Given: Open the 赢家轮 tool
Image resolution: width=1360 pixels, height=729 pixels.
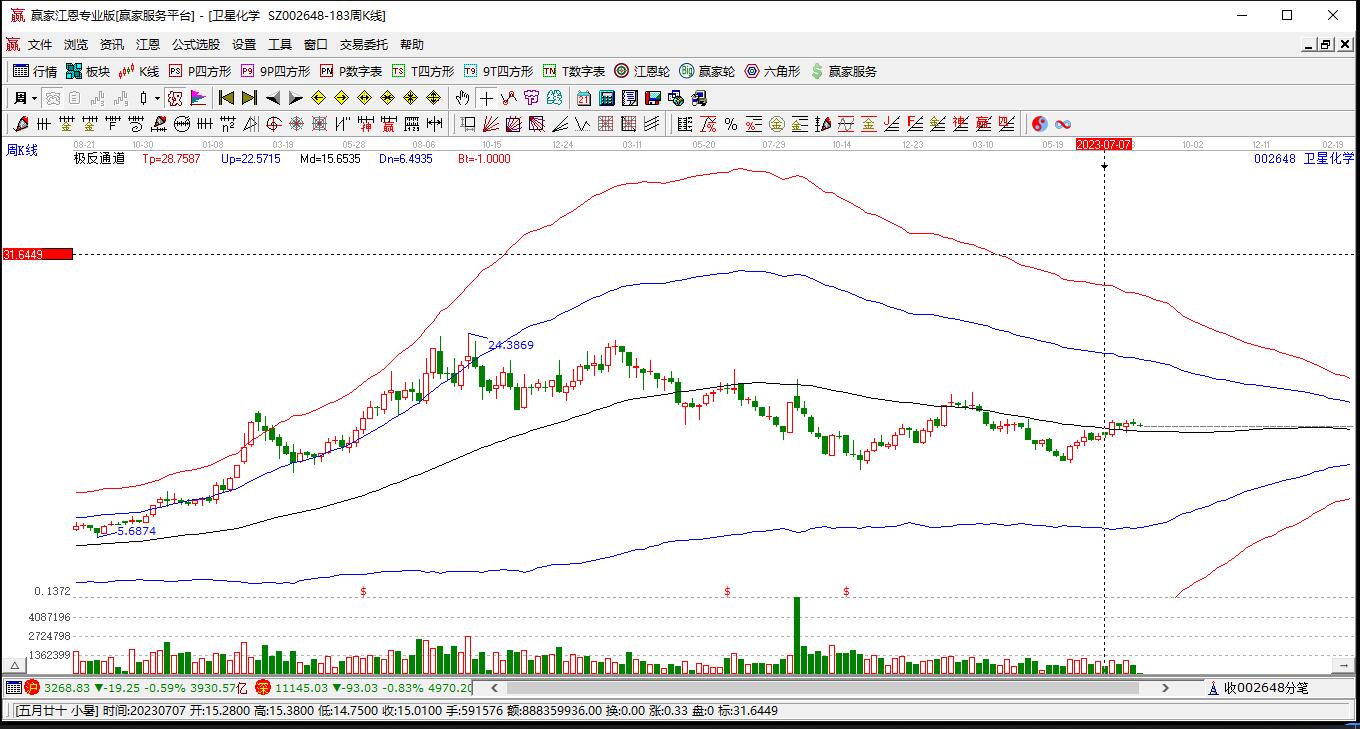Looking at the screenshot, I should (x=707, y=71).
